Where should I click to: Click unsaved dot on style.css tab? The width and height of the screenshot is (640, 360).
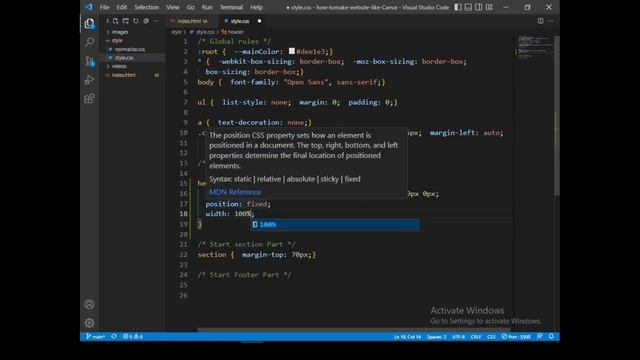(x=259, y=21)
